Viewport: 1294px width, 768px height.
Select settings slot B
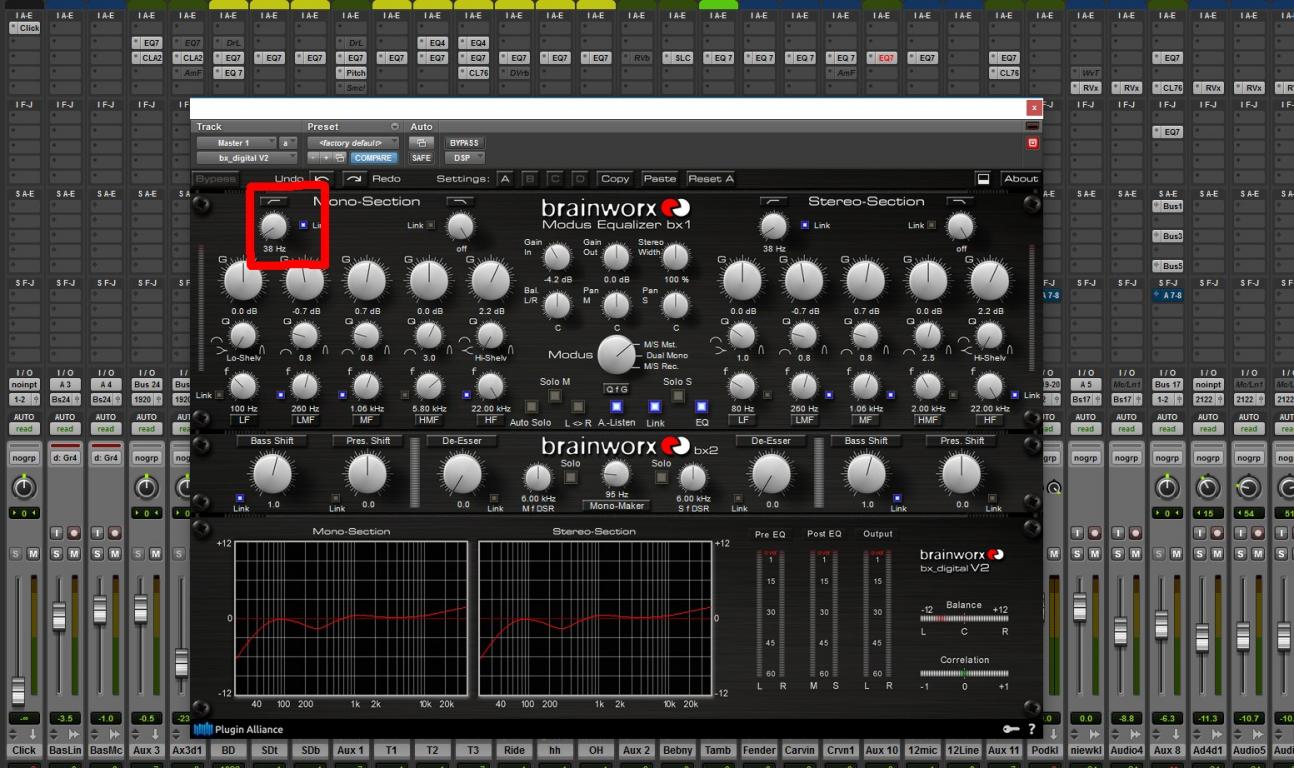(532, 178)
